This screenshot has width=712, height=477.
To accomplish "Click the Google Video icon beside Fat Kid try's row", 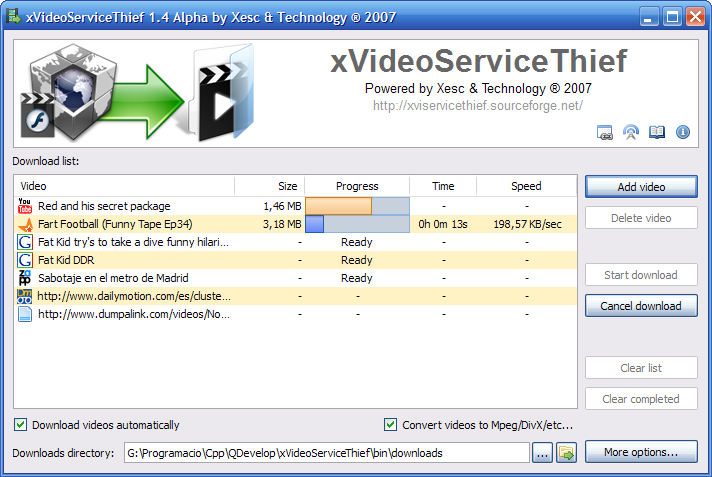I will tap(25, 242).
